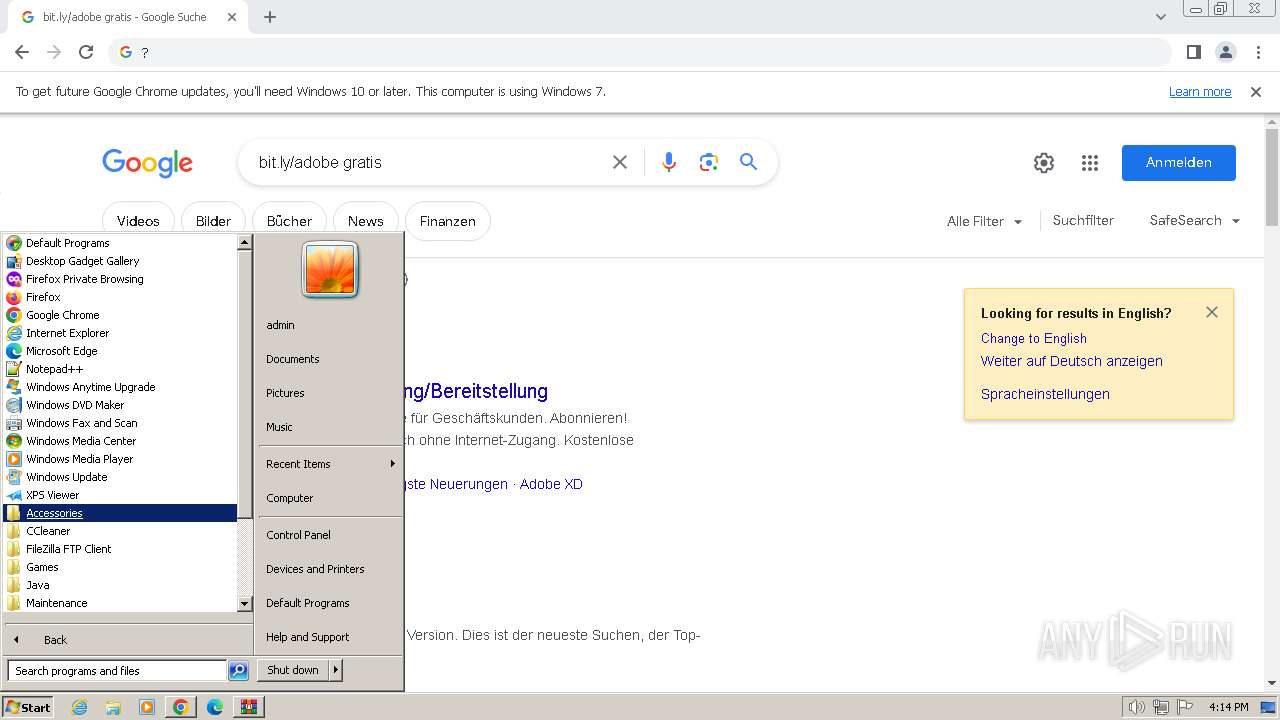Open Windows Explorer taskbar folder icon
Screen dimensions: 1280x720
pyautogui.click(x=113, y=707)
